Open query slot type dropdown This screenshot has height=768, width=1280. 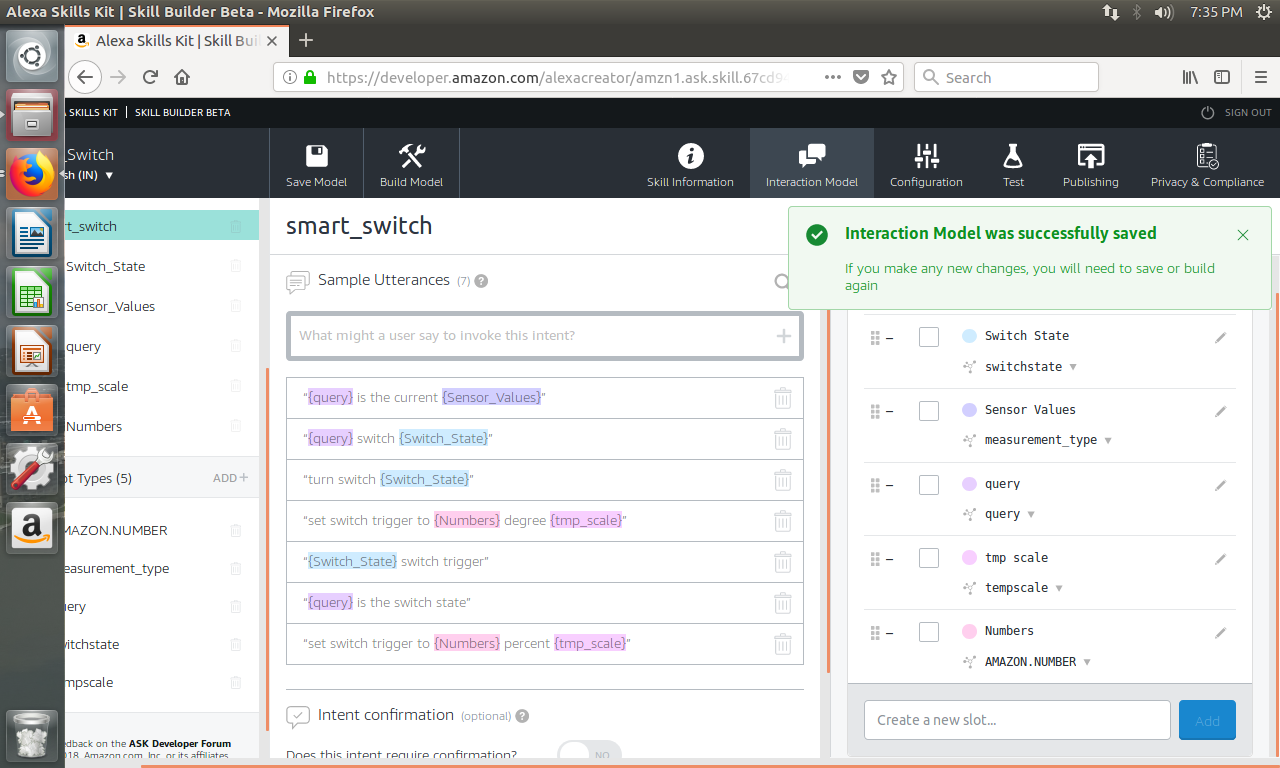click(1031, 514)
